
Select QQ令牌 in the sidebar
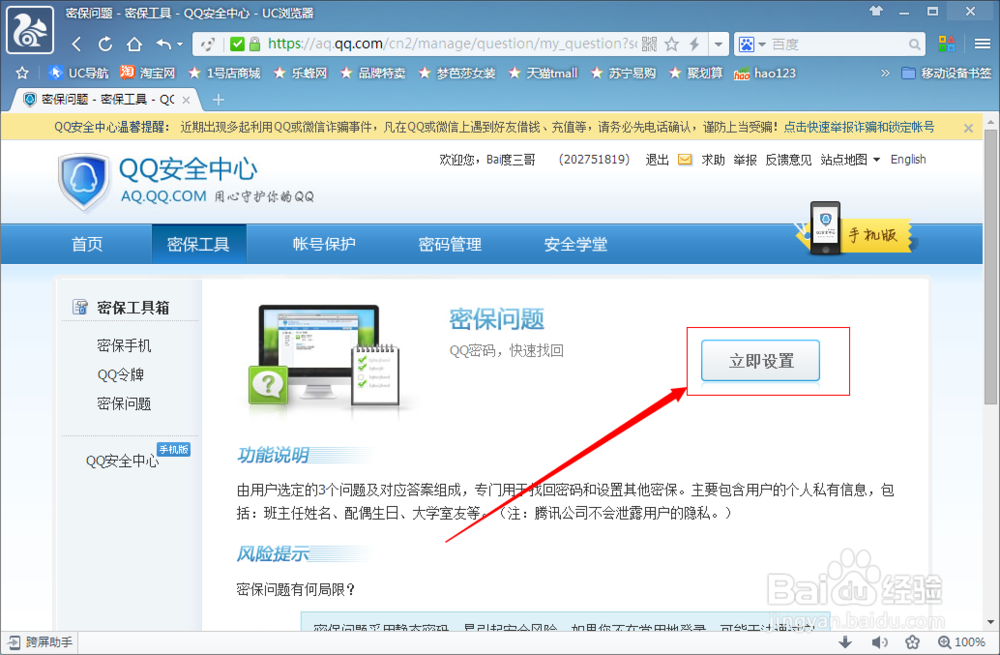pyautogui.click(x=121, y=375)
